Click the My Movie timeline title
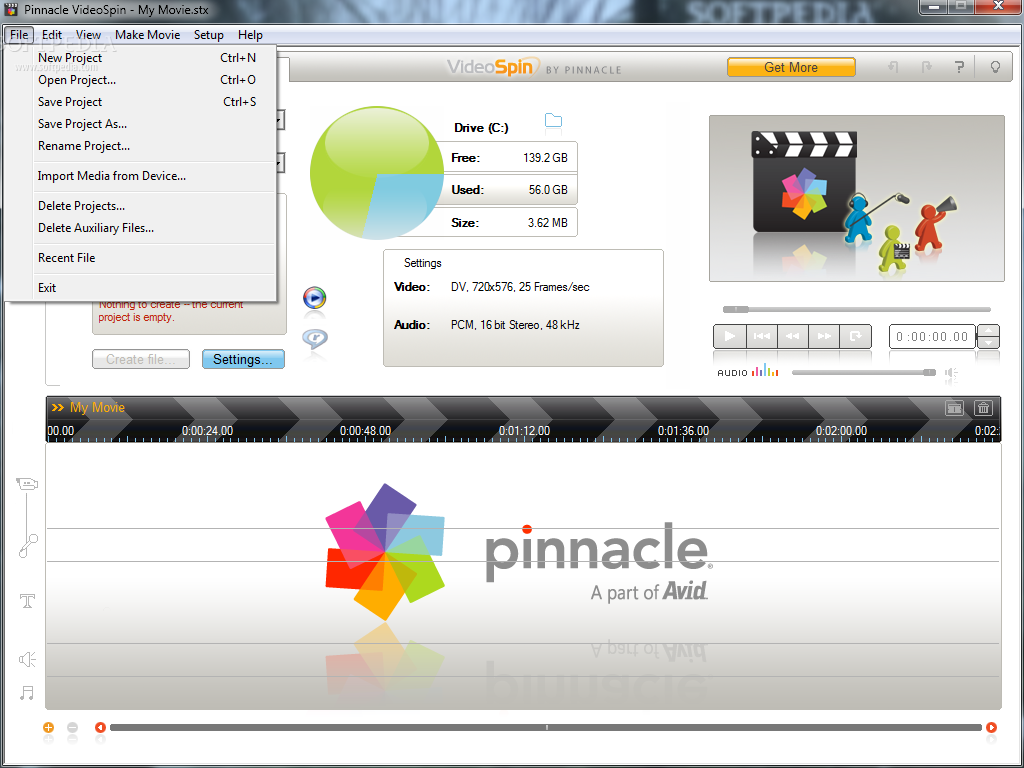1024x768 pixels. [x=97, y=408]
